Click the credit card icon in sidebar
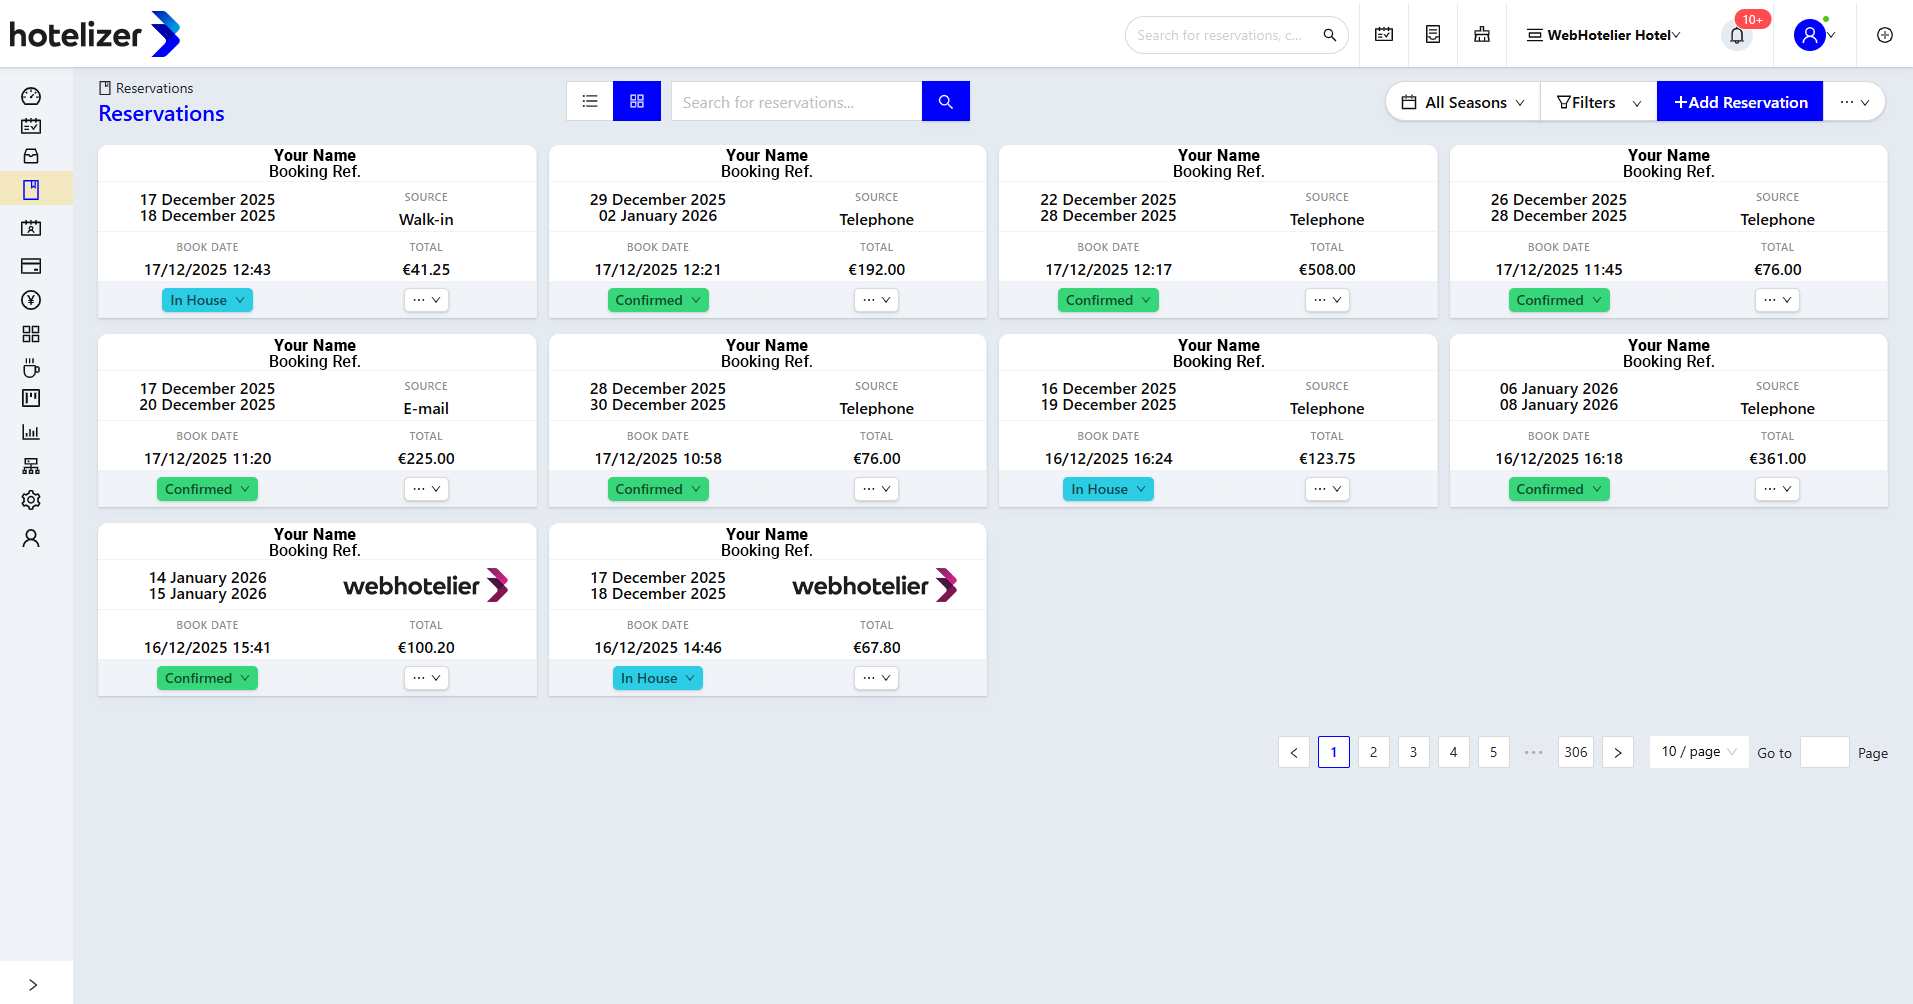 [x=31, y=266]
